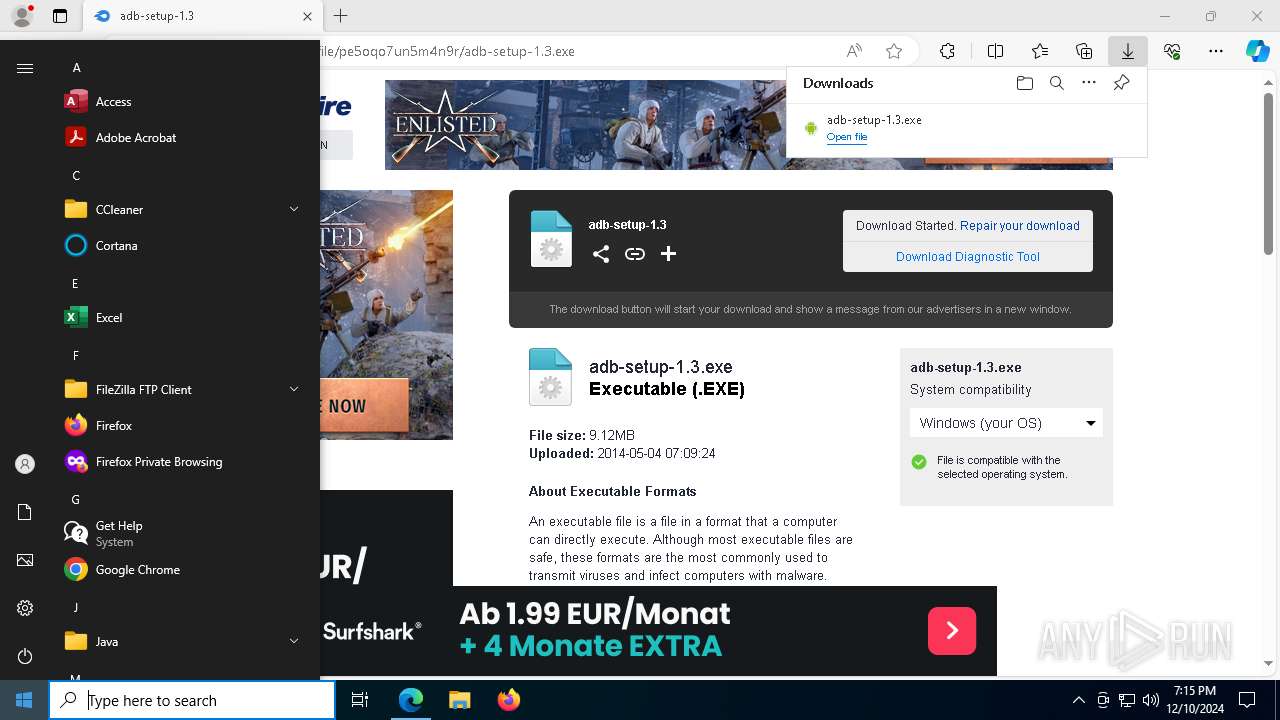The height and width of the screenshot is (720, 1280).
Task: Open the Get Help system app
Action: tap(180, 533)
